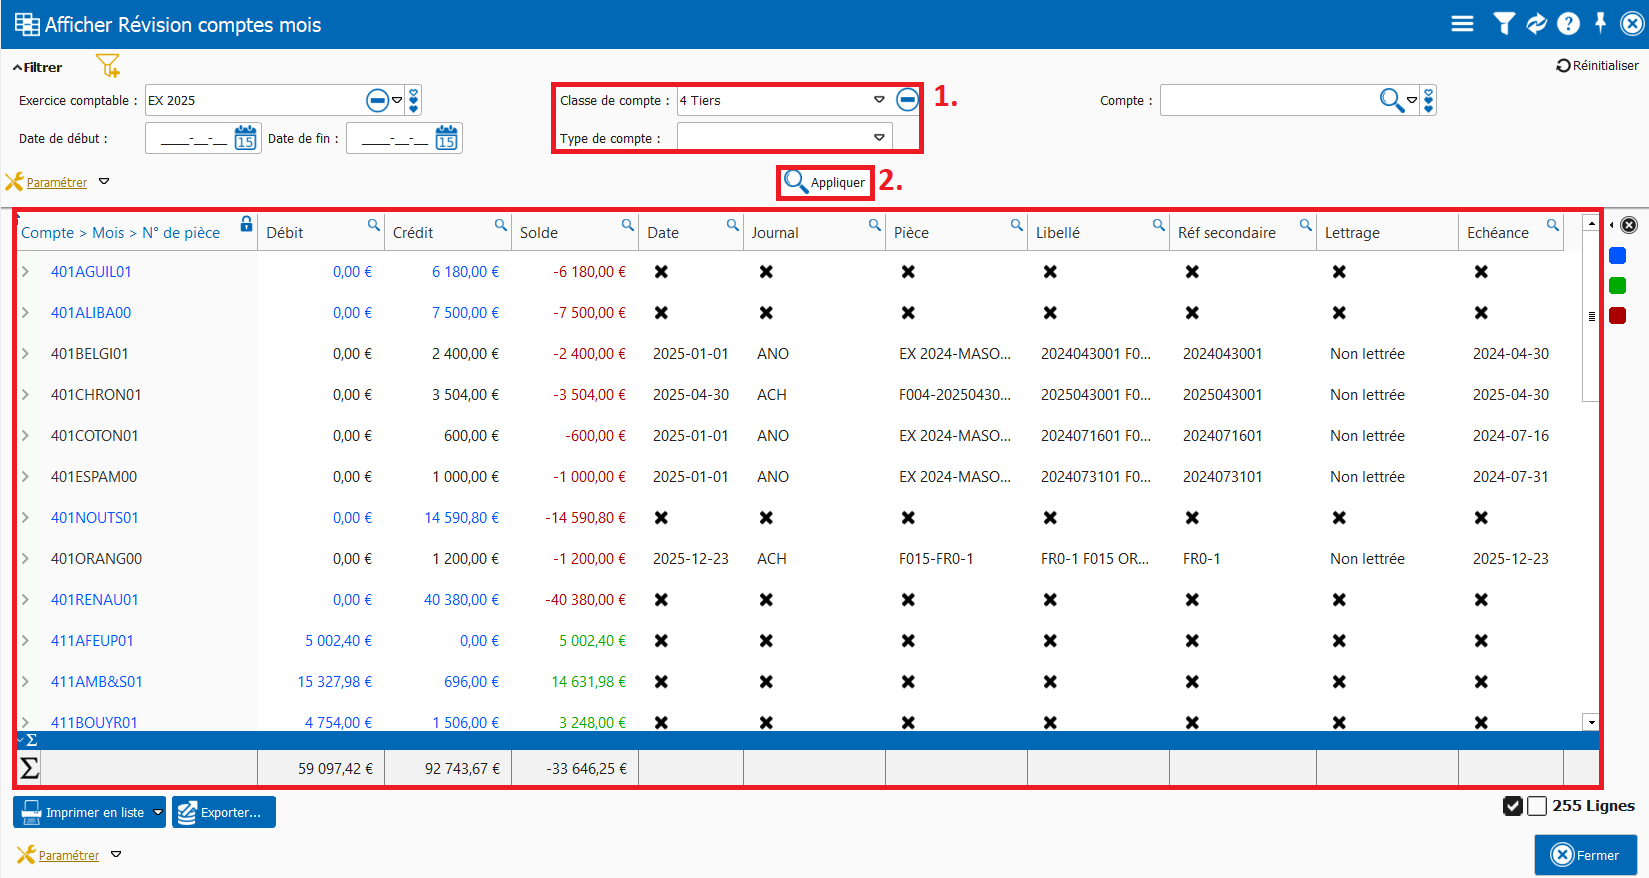Viewport: 1649px width, 878px height.
Task: Open the Imprimer en liste dropdown arrow
Action: pyautogui.click(x=157, y=812)
